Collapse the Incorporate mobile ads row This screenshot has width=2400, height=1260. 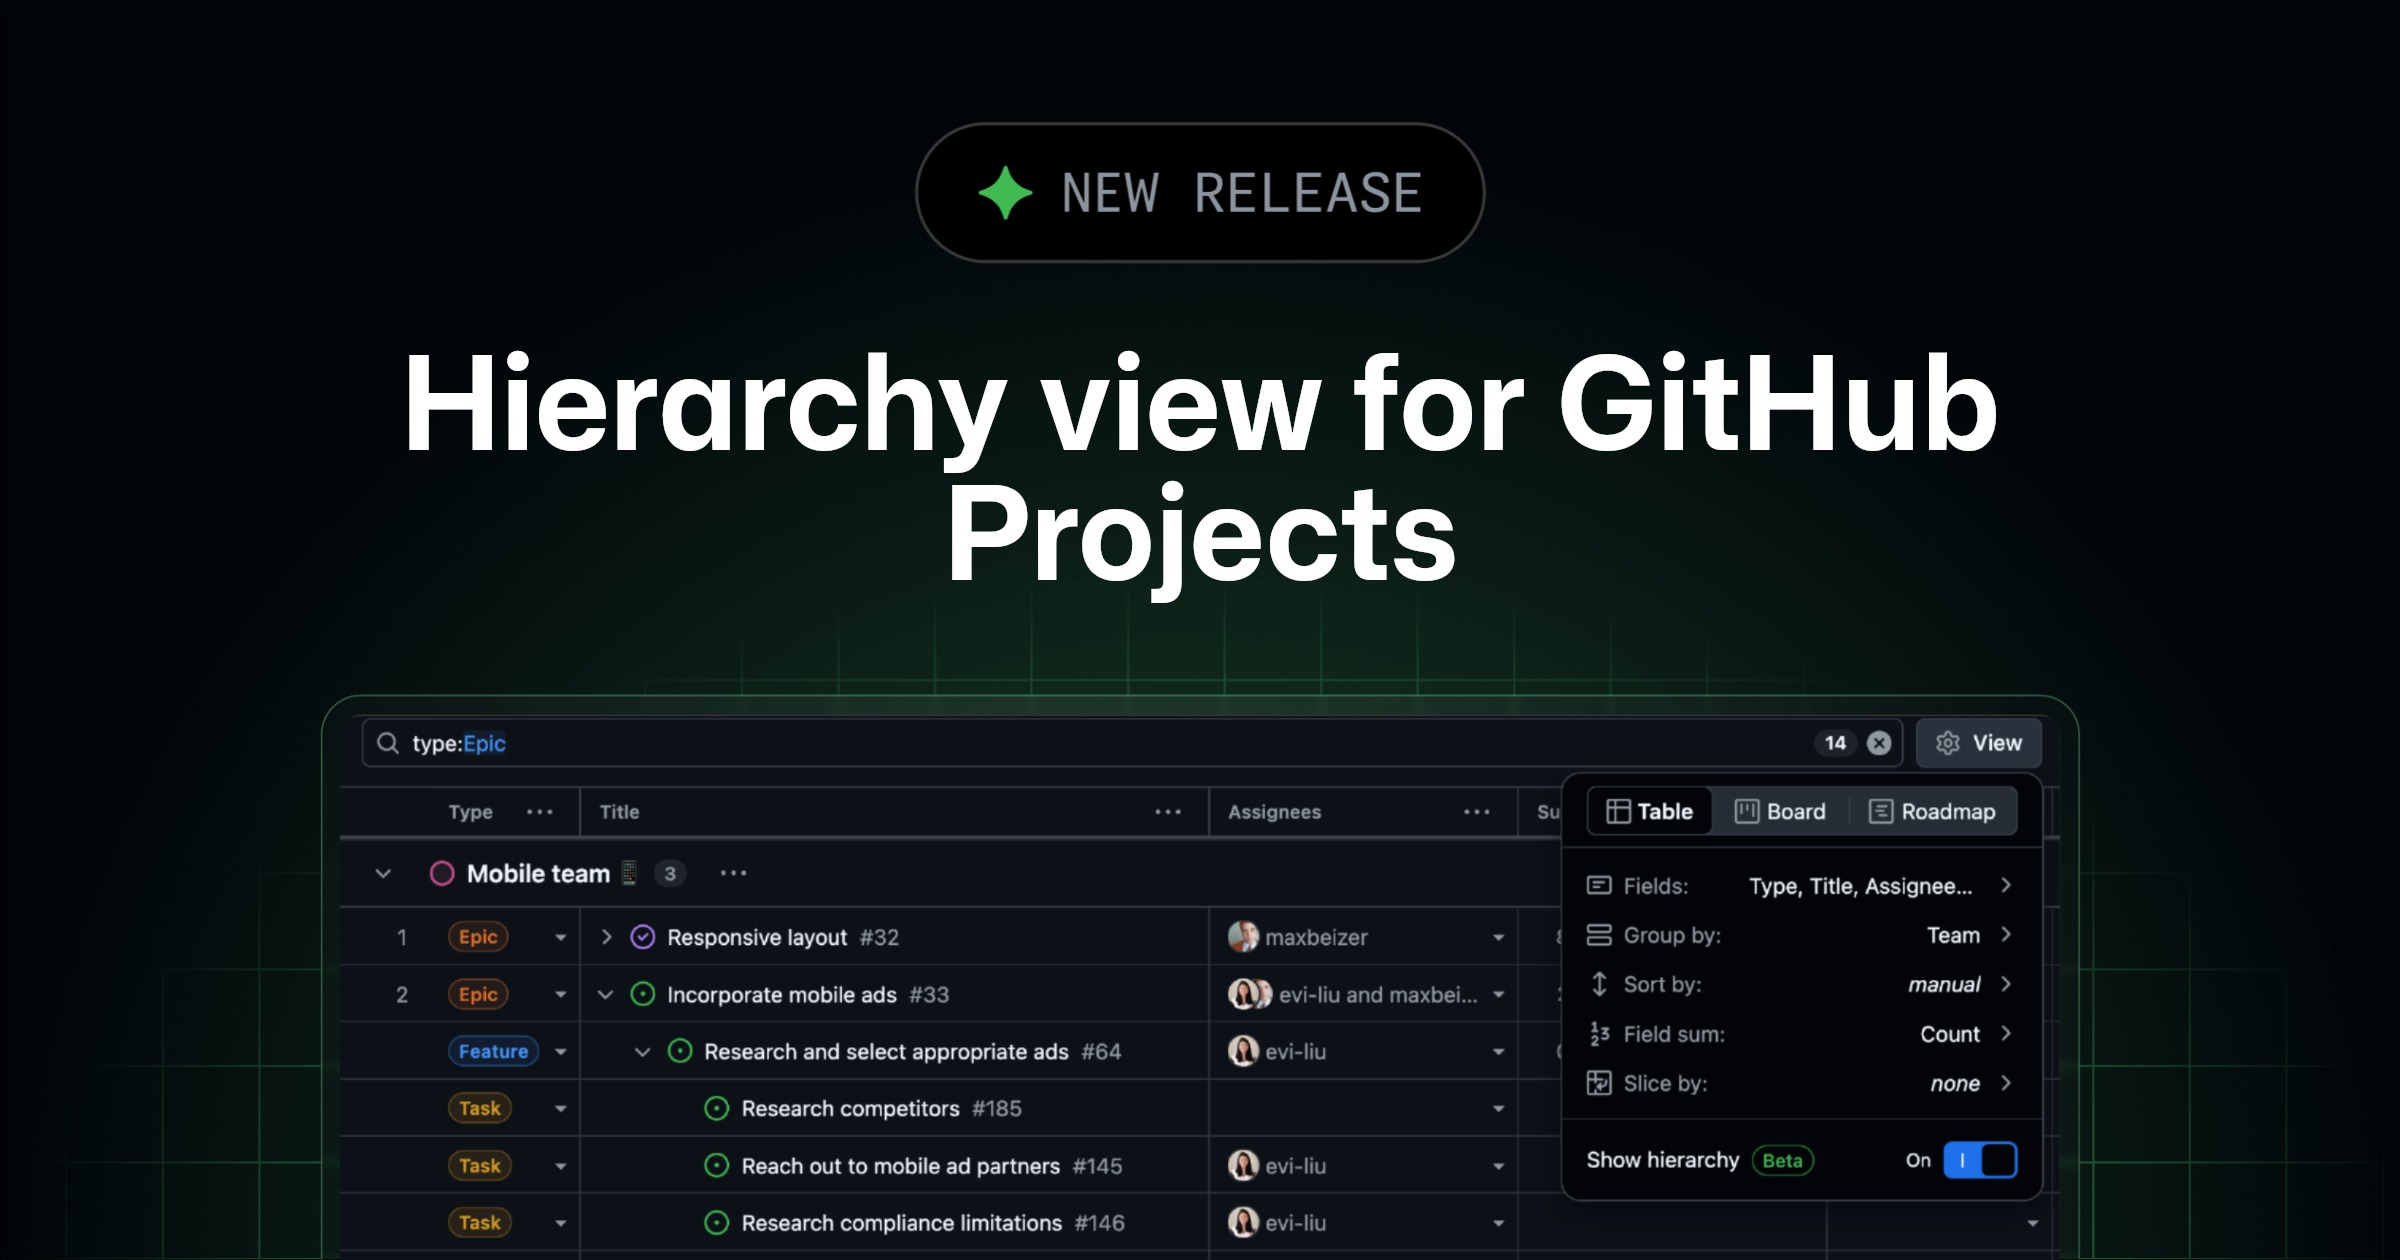(x=603, y=994)
